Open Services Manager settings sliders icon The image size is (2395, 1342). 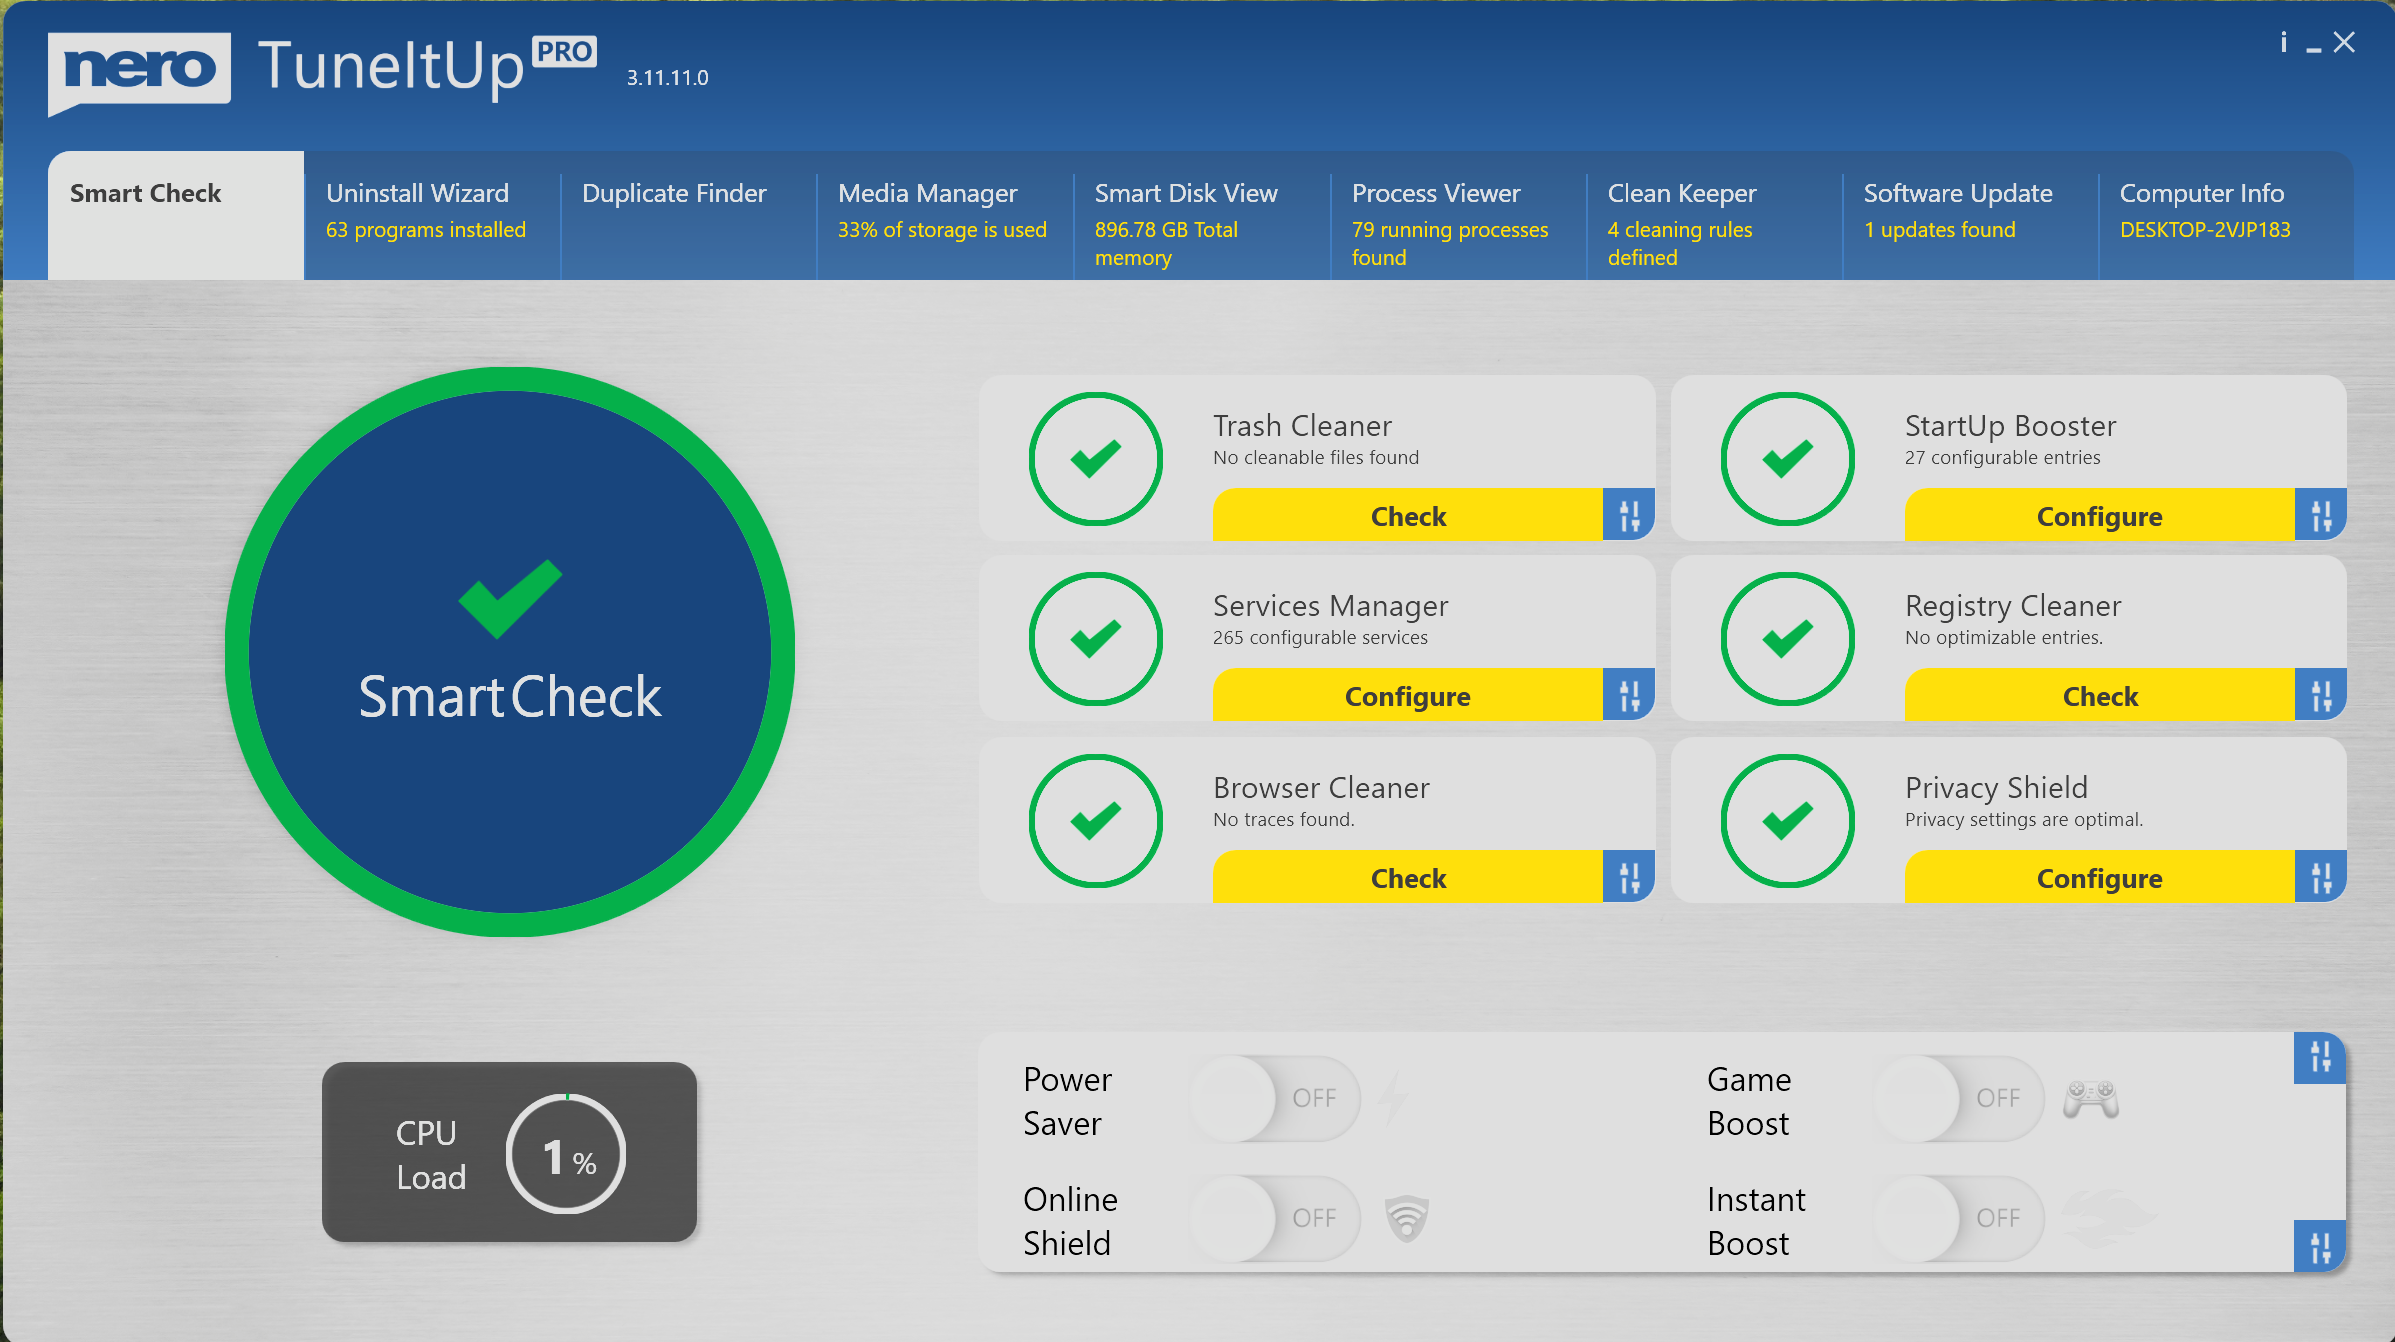point(1629,695)
